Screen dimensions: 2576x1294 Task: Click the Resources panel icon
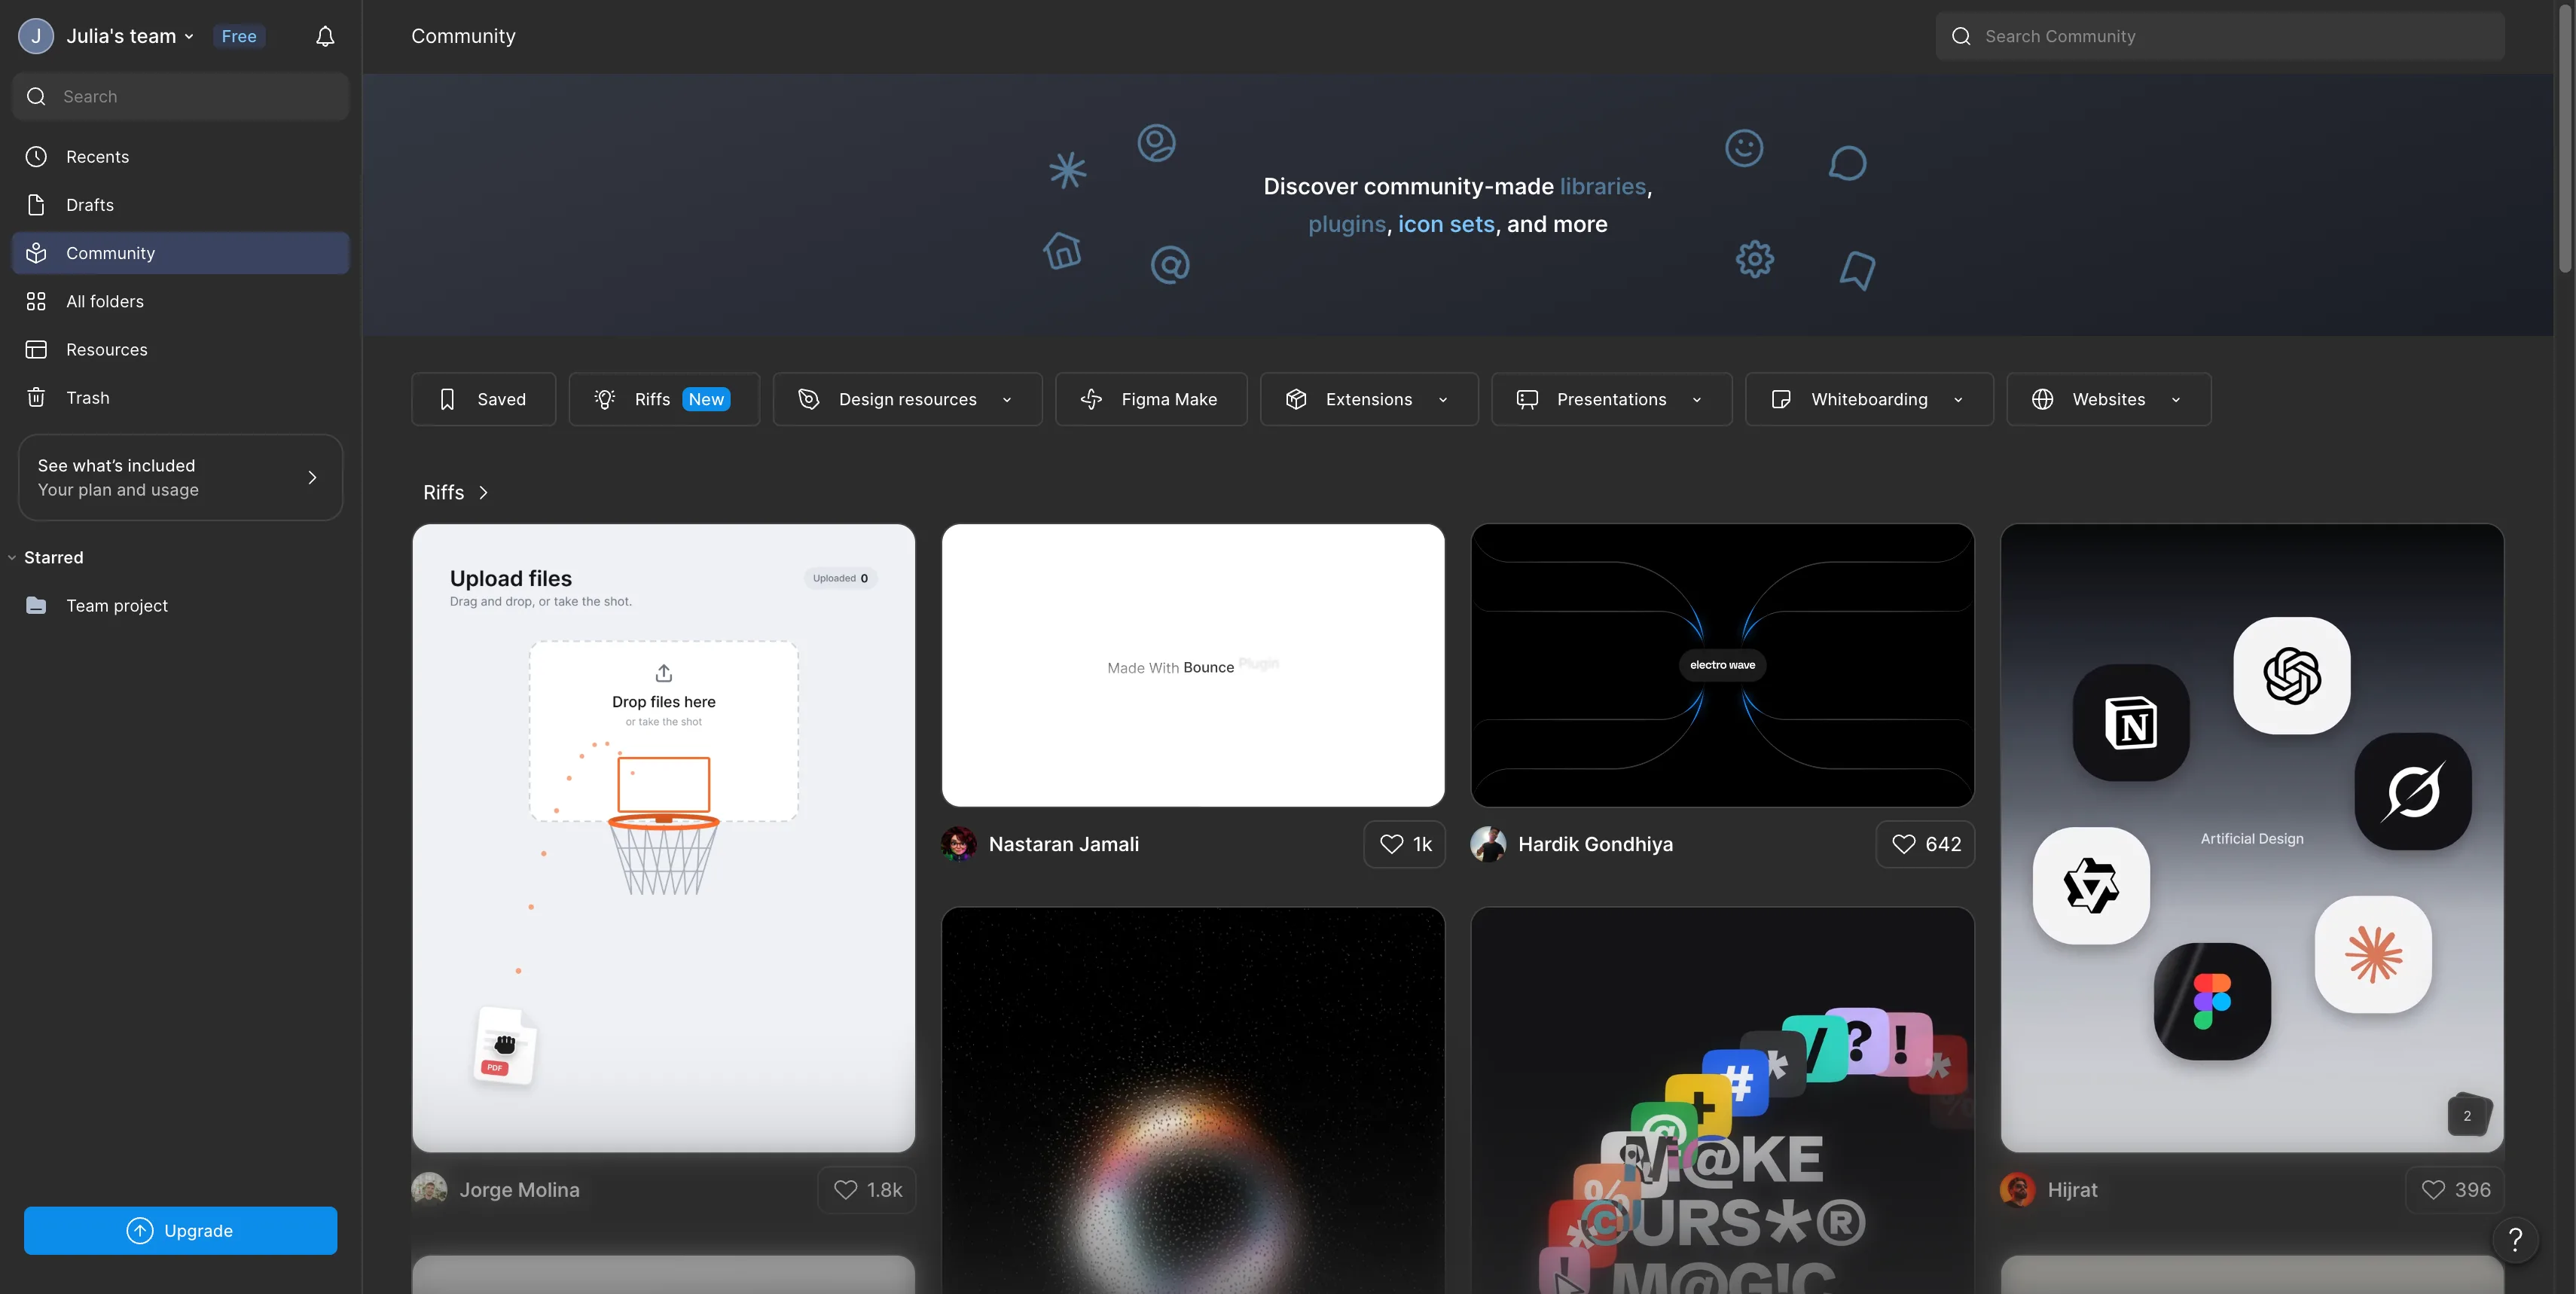click(36, 349)
